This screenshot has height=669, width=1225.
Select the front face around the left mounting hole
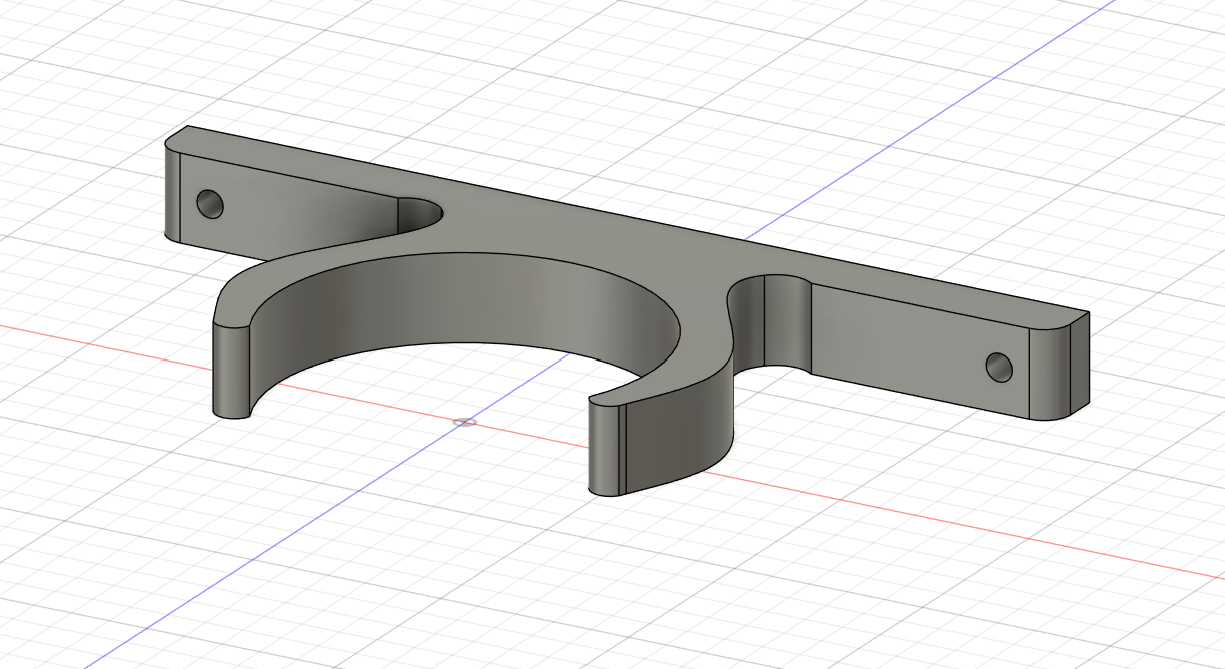click(290, 205)
